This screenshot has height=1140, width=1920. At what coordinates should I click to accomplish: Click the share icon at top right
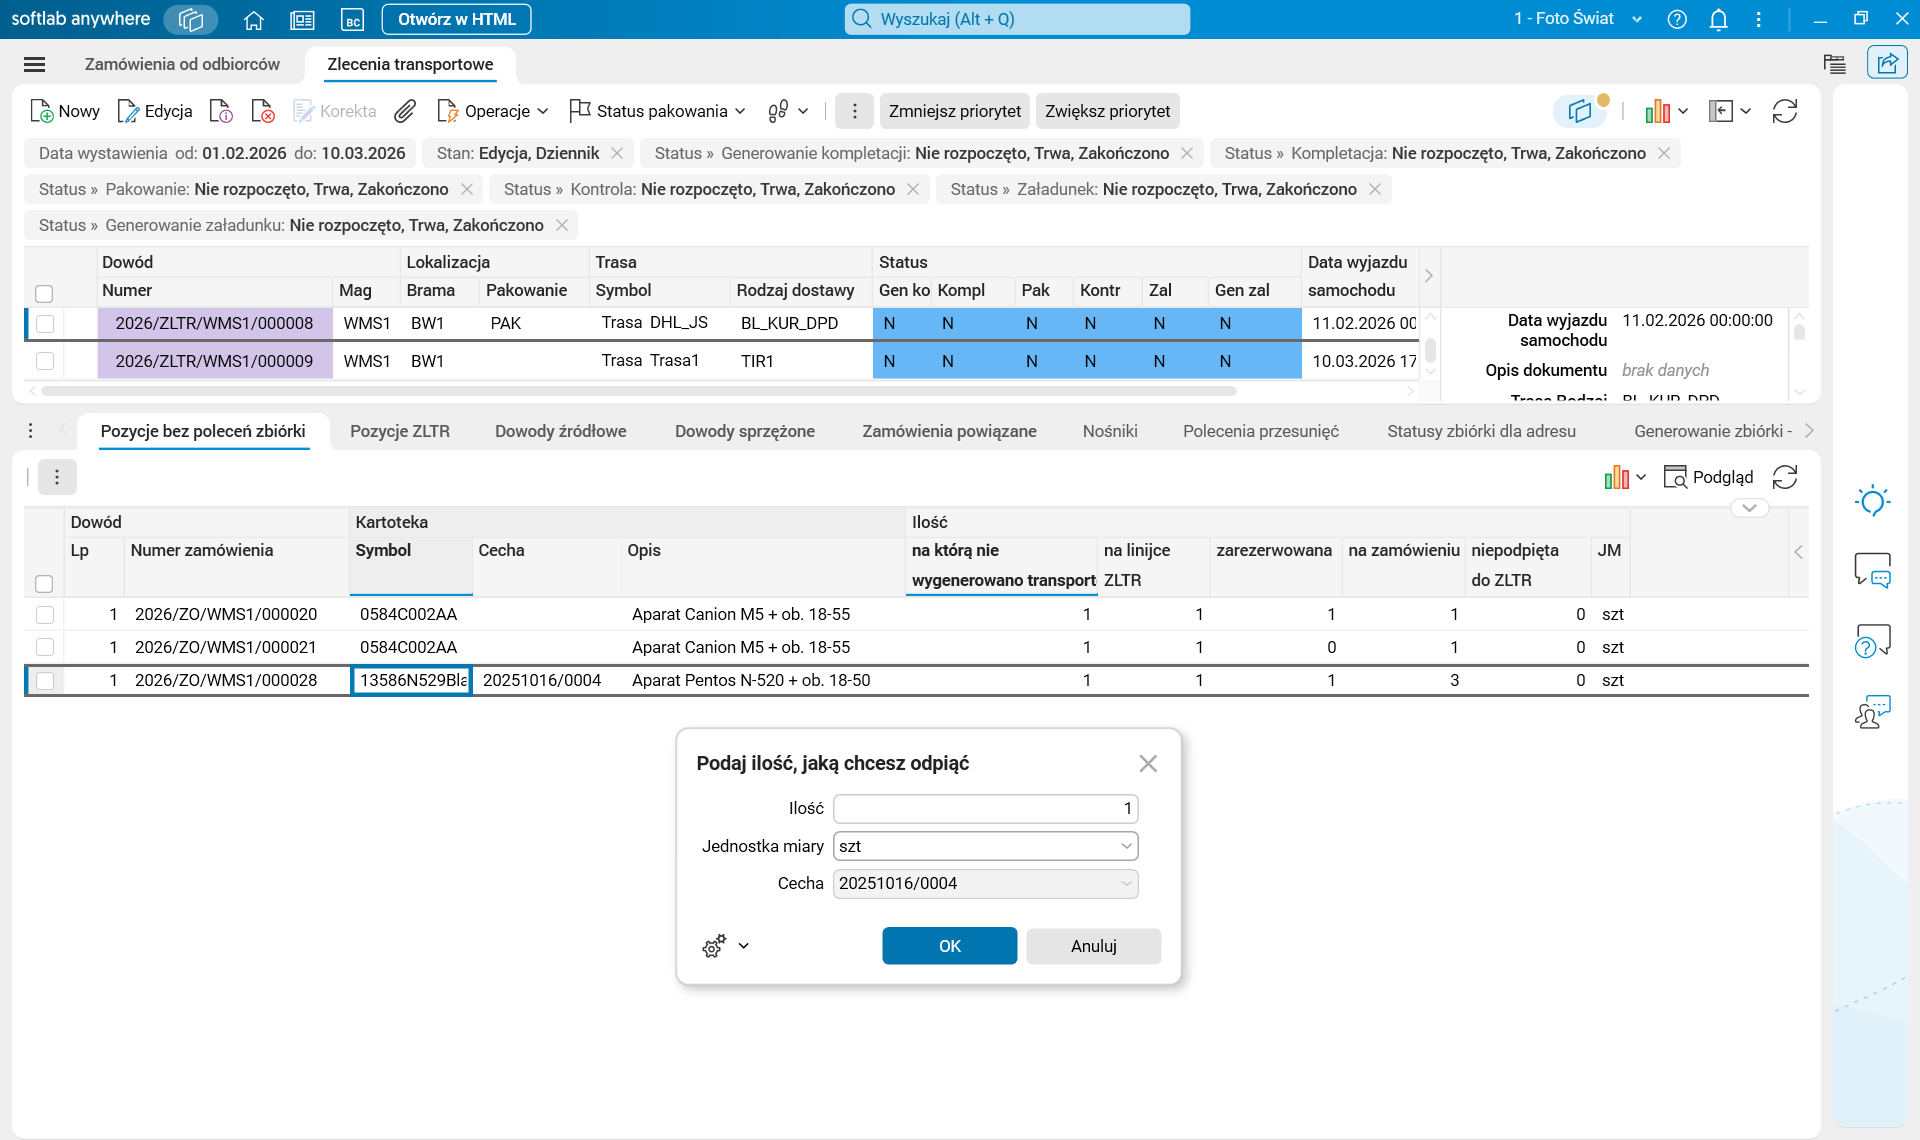(1887, 63)
